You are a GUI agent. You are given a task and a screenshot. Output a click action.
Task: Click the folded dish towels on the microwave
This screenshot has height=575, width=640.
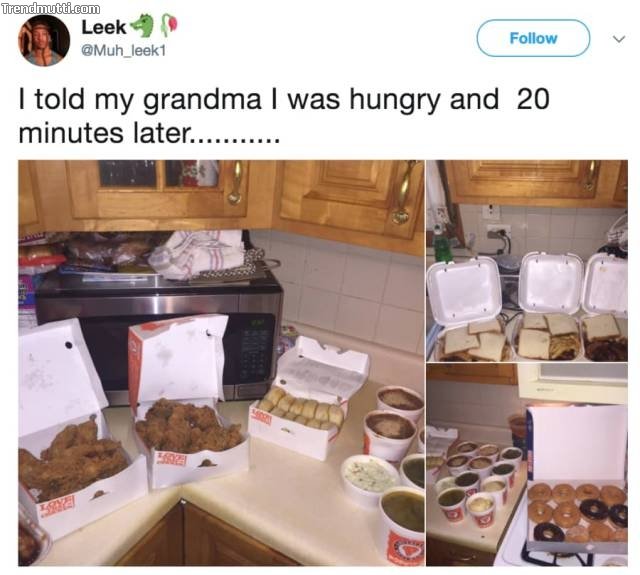[206, 255]
